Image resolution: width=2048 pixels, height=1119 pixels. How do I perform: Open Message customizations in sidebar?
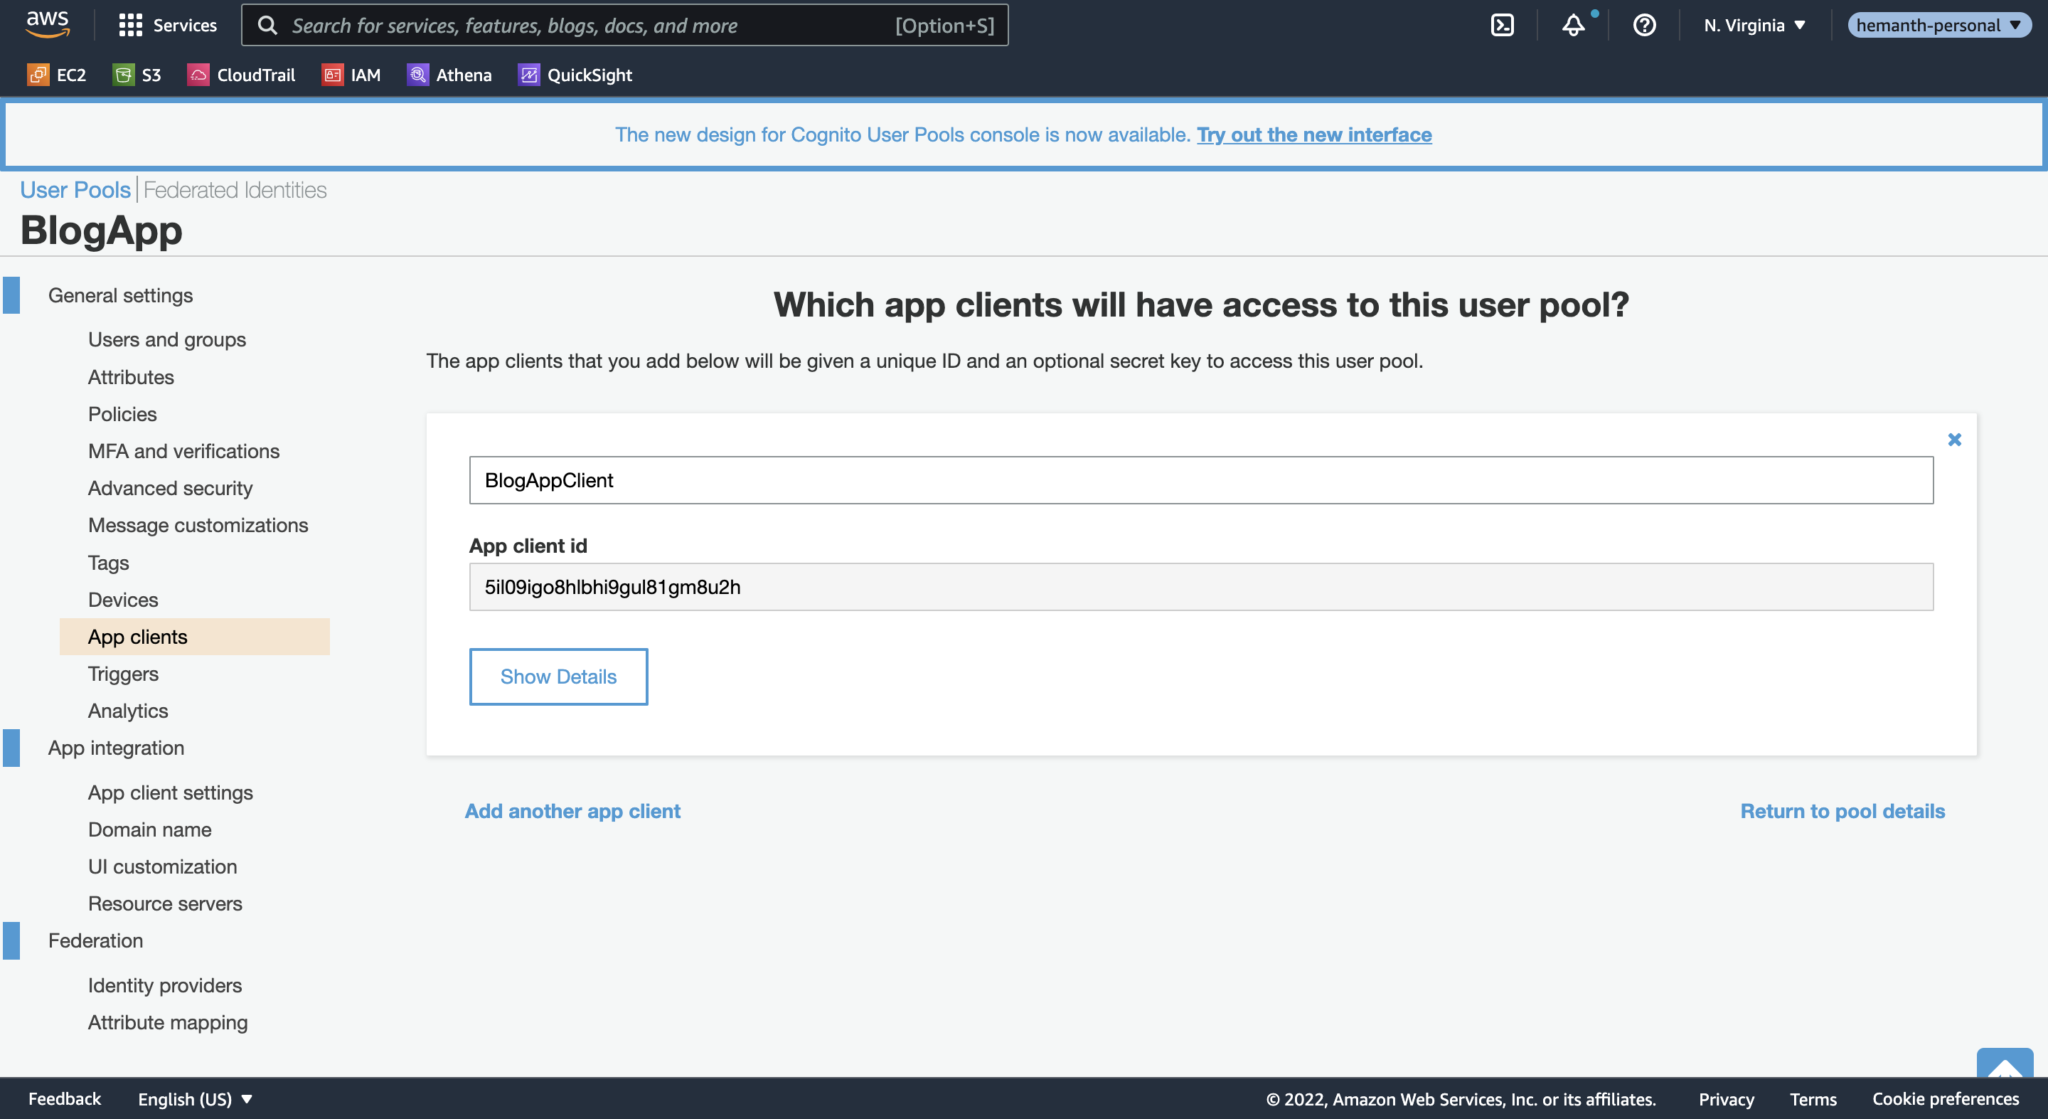[x=198, y=525]
